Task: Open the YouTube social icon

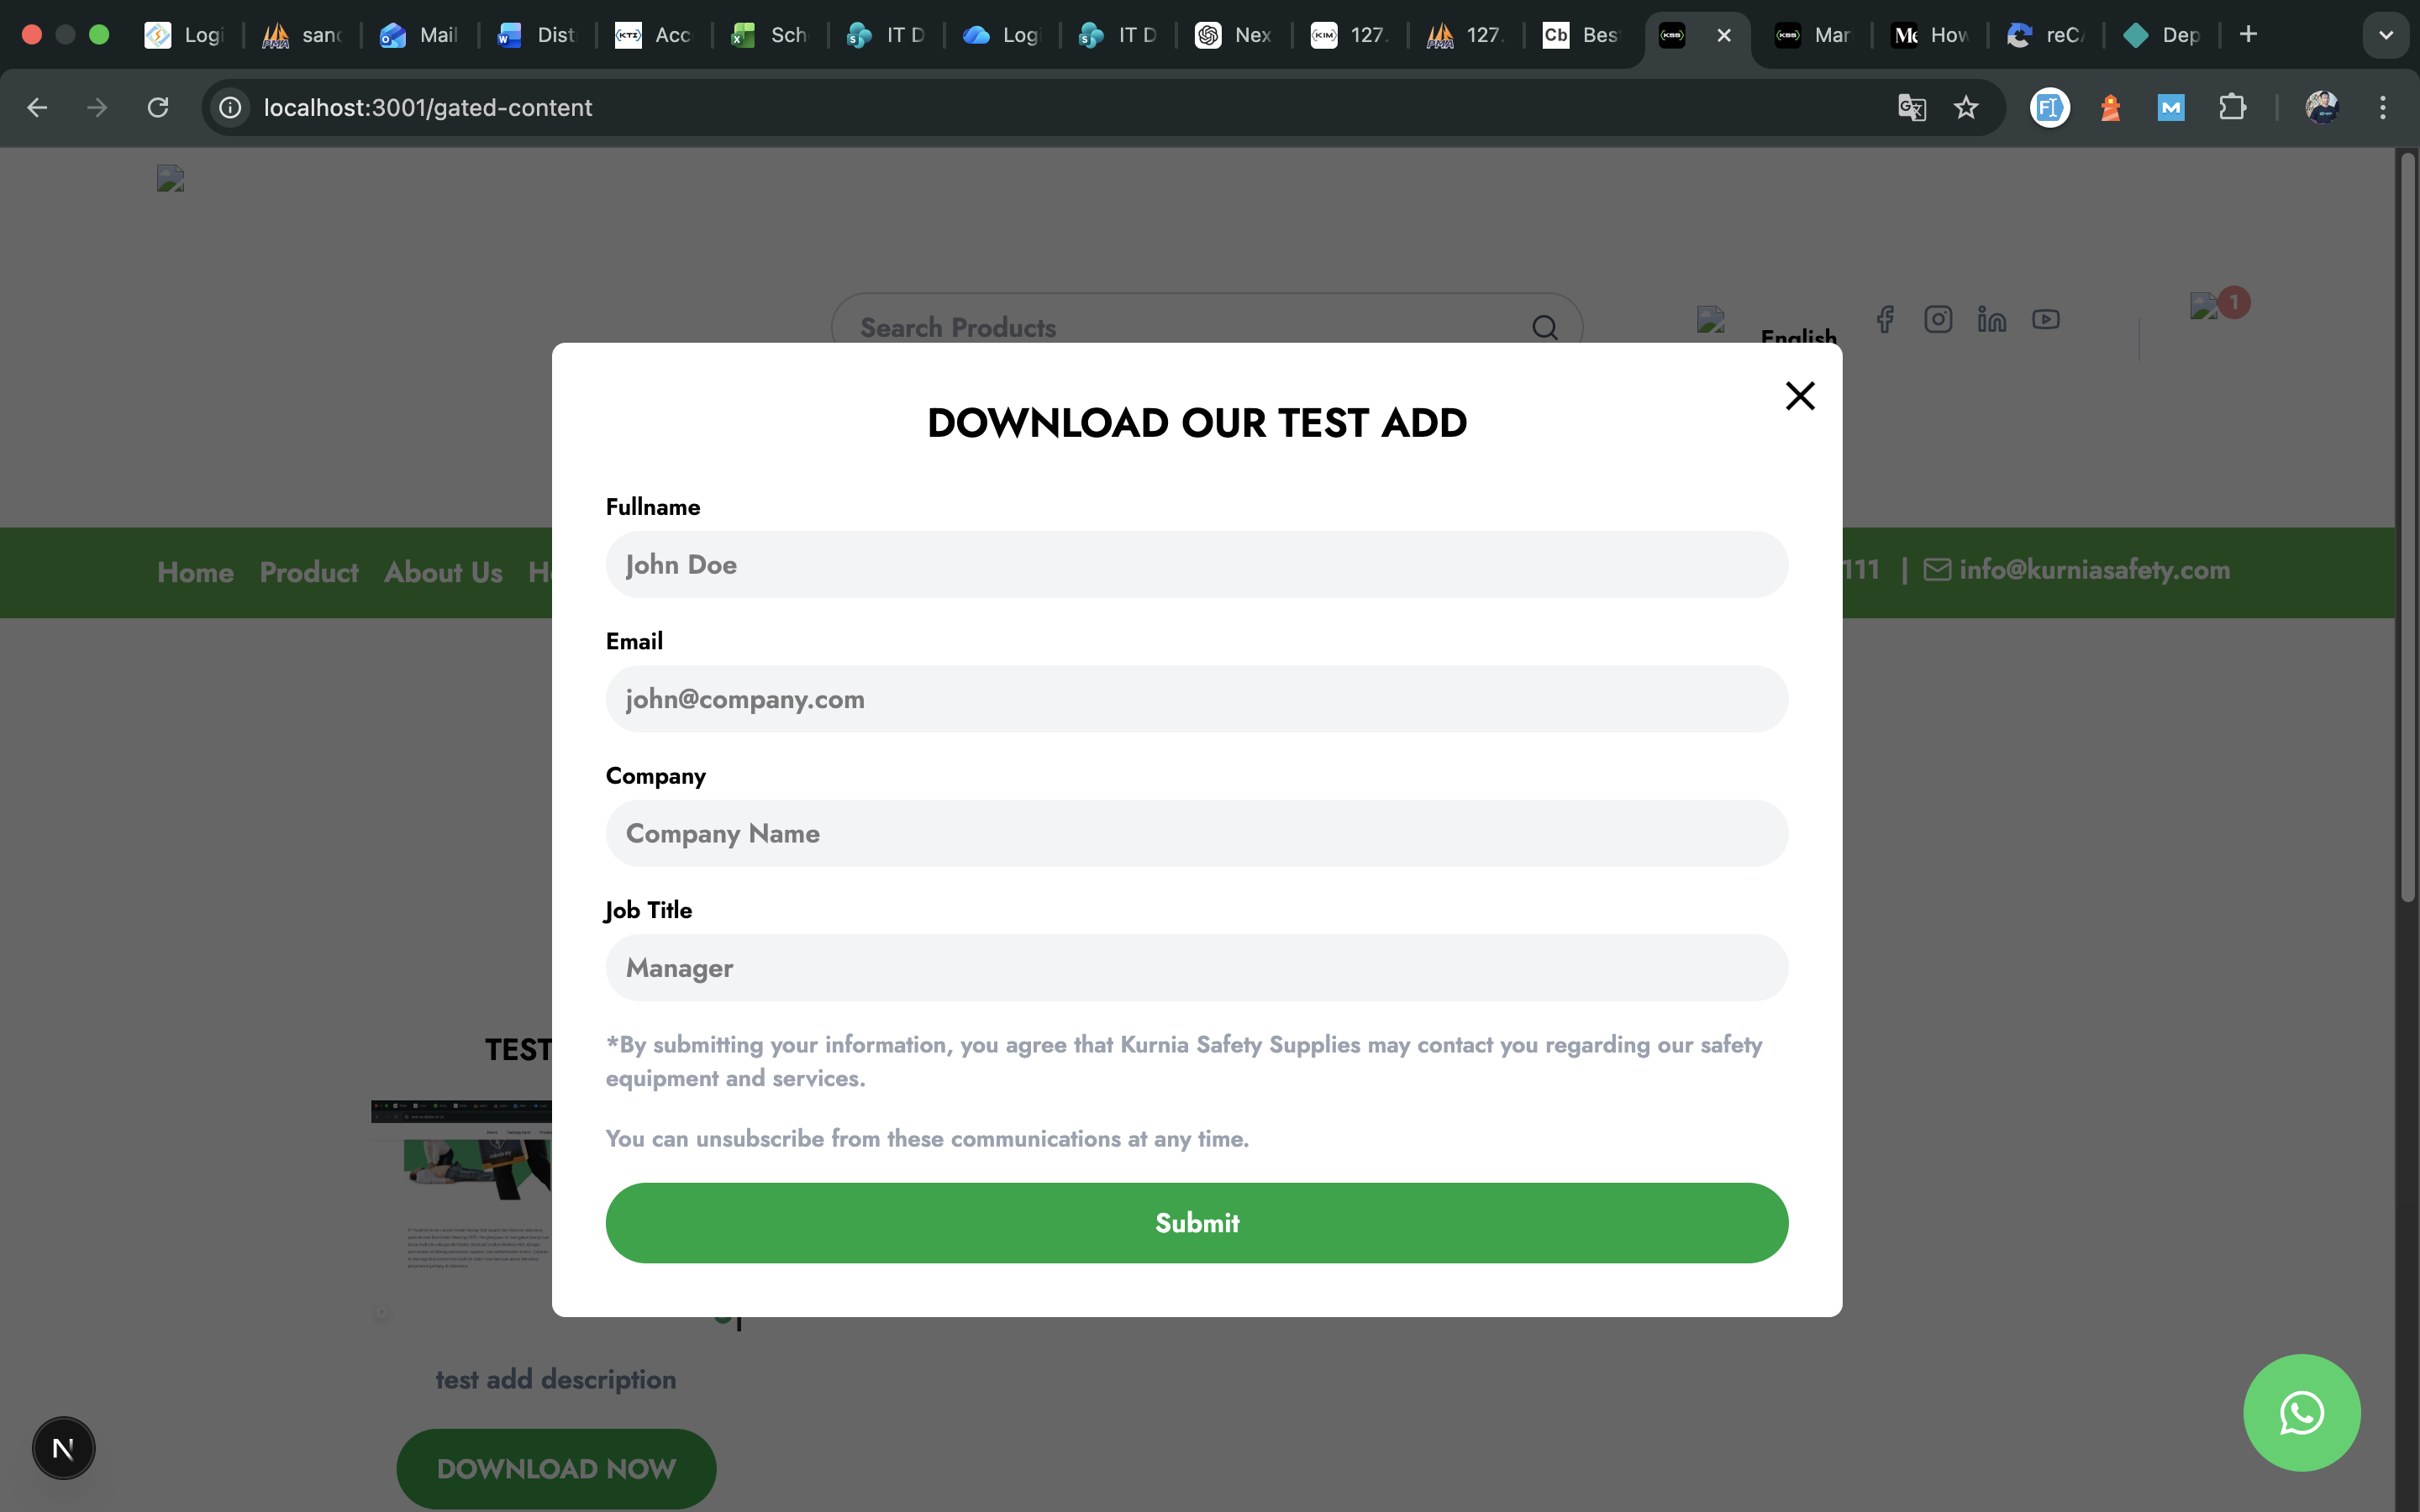Action: click(x=2045, y=319)
